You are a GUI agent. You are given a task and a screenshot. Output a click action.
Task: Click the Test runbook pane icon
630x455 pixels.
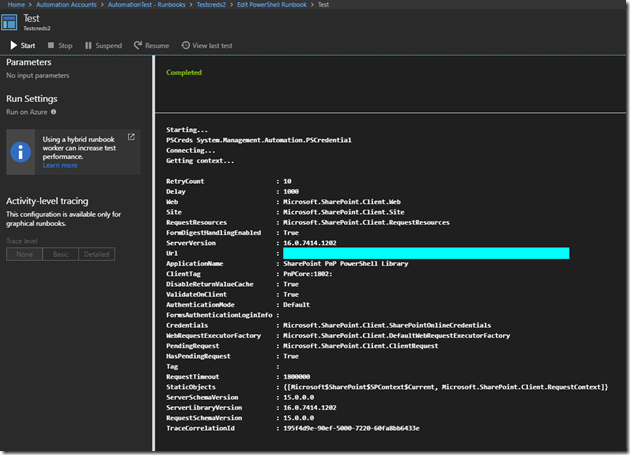click(11, 24)
